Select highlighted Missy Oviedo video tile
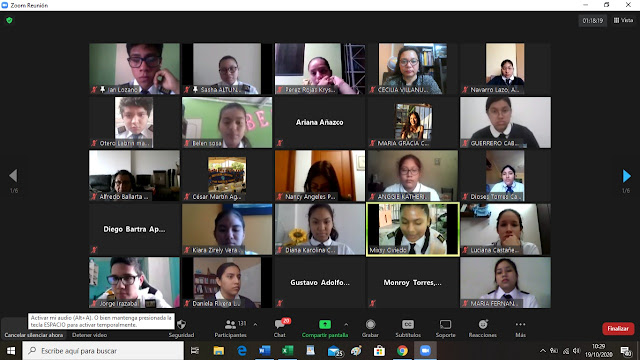This screenshot has width=640, height=360. (x=413, y=229)
